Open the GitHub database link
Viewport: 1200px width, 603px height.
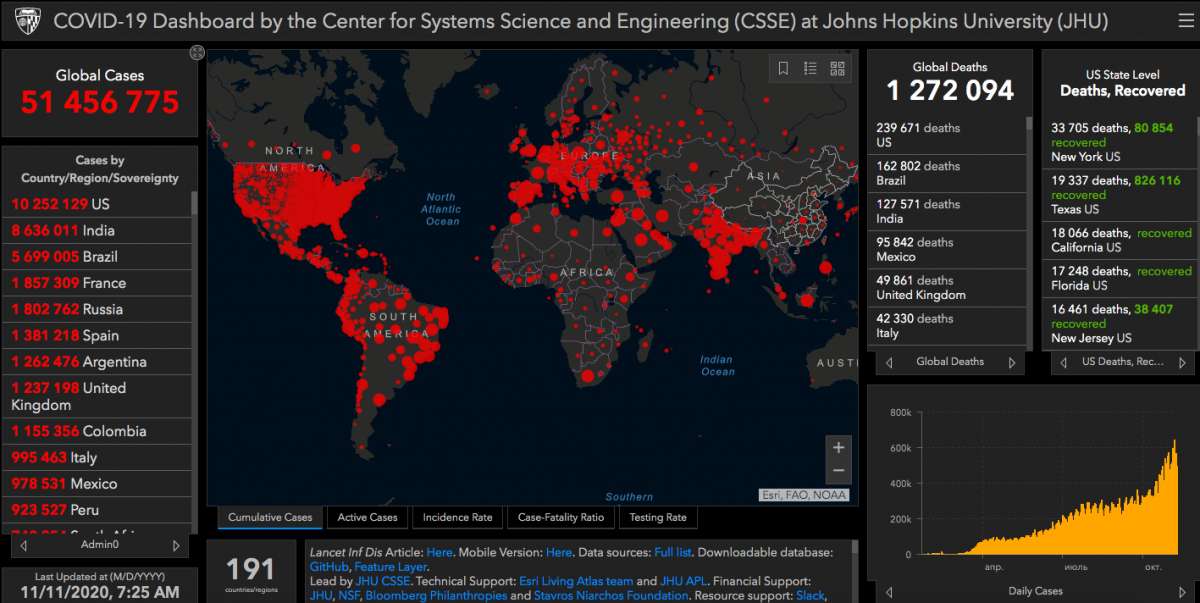[329, 567]
